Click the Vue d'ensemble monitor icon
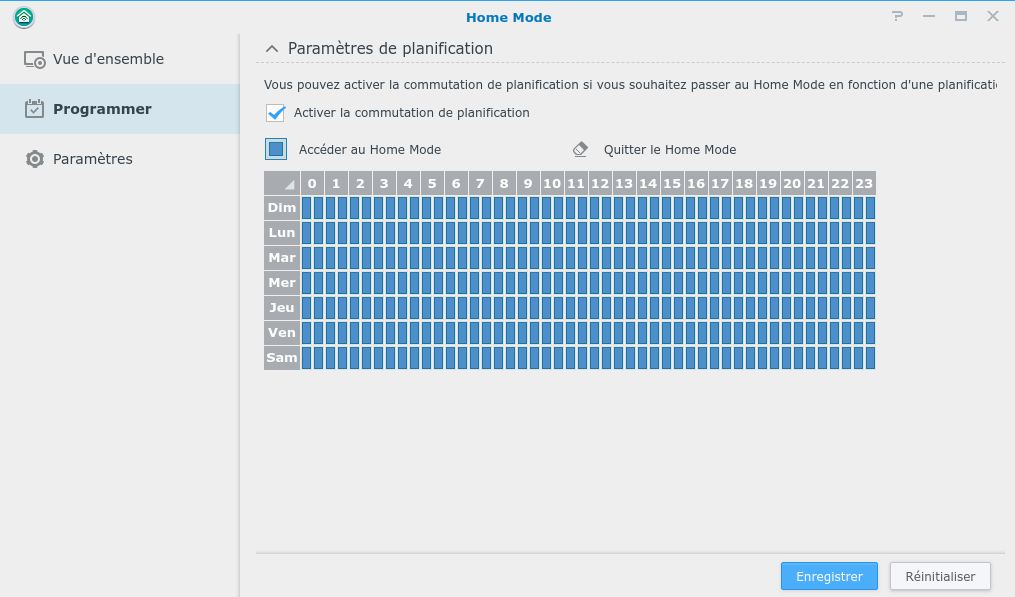The height and width of the screenshot is (597, 1015). pyautogui.click(x=35, y=60)
